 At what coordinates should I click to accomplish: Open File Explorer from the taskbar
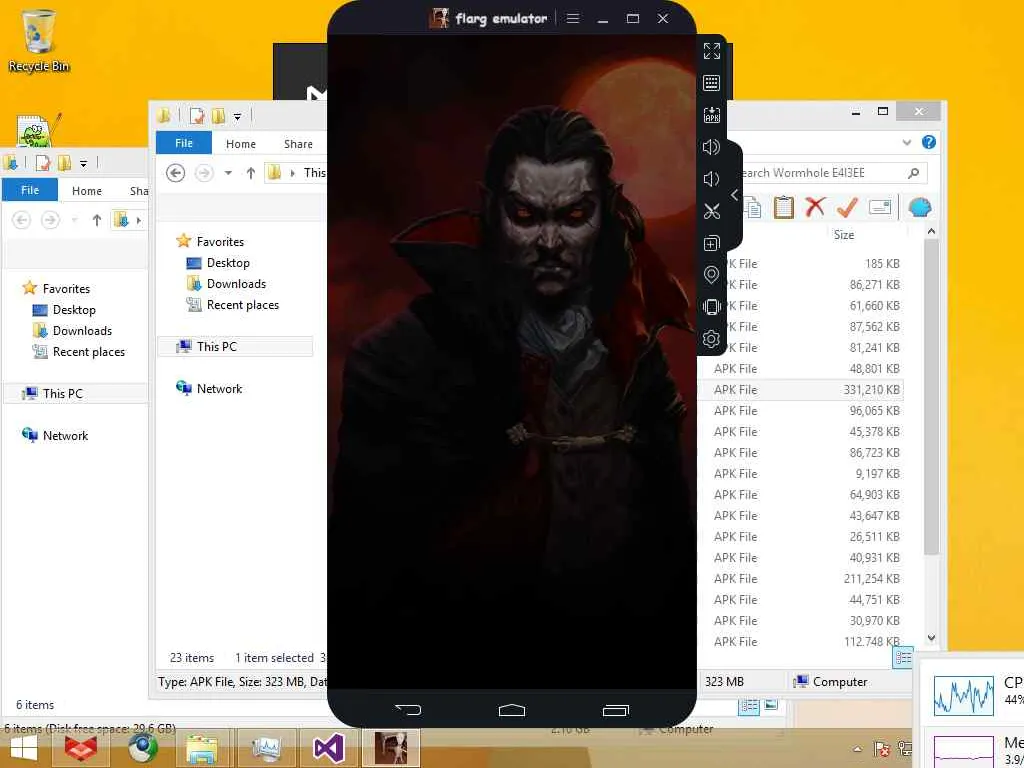pos(202,749)
